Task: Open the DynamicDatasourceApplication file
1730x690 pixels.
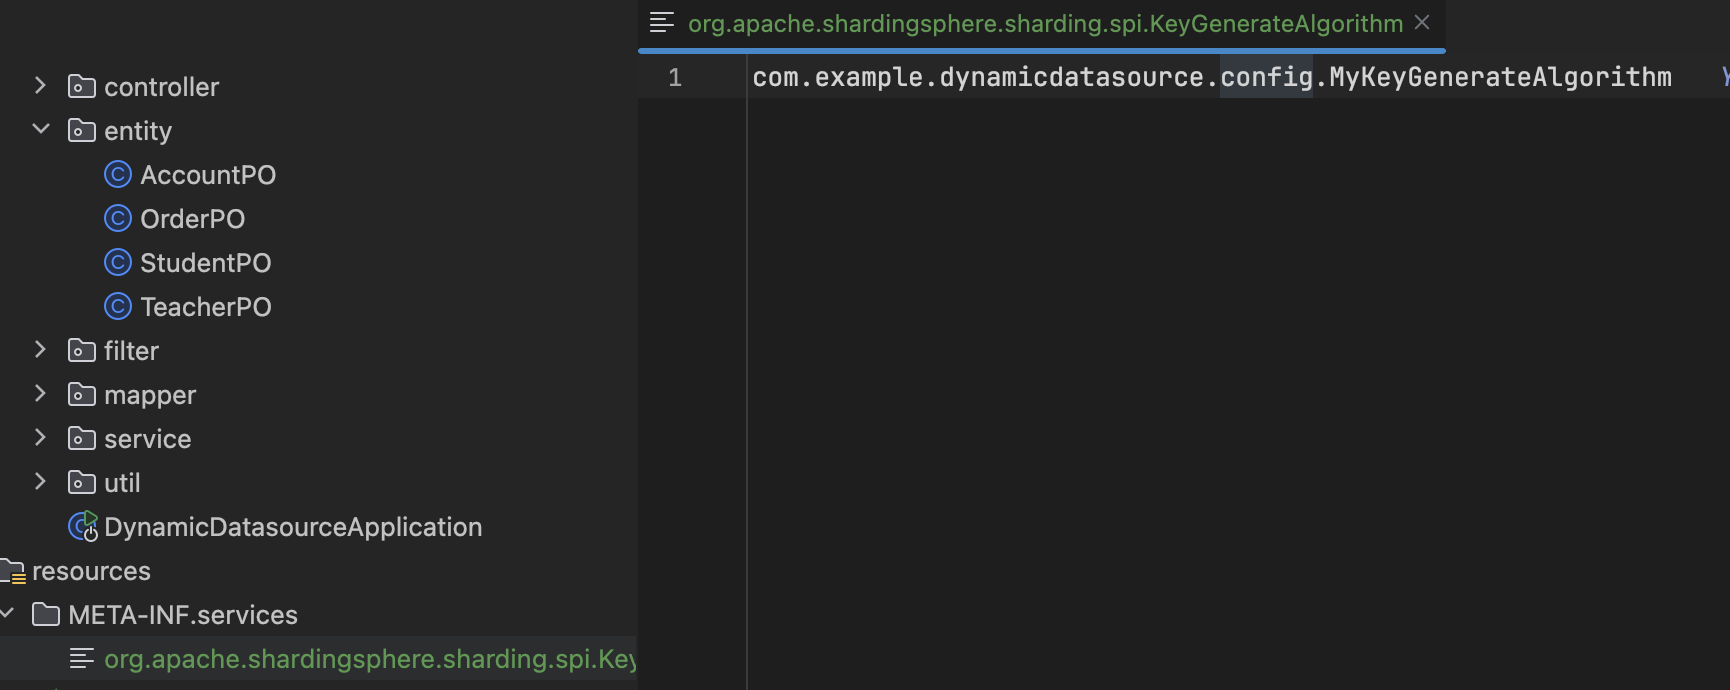Action: pyautogui.click(x=292, y=527)
